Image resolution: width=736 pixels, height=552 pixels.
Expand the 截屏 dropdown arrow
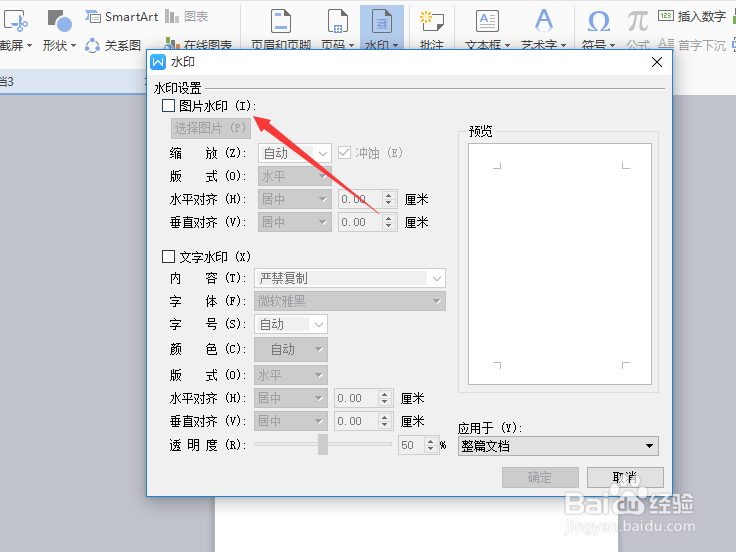coord(30,46)
